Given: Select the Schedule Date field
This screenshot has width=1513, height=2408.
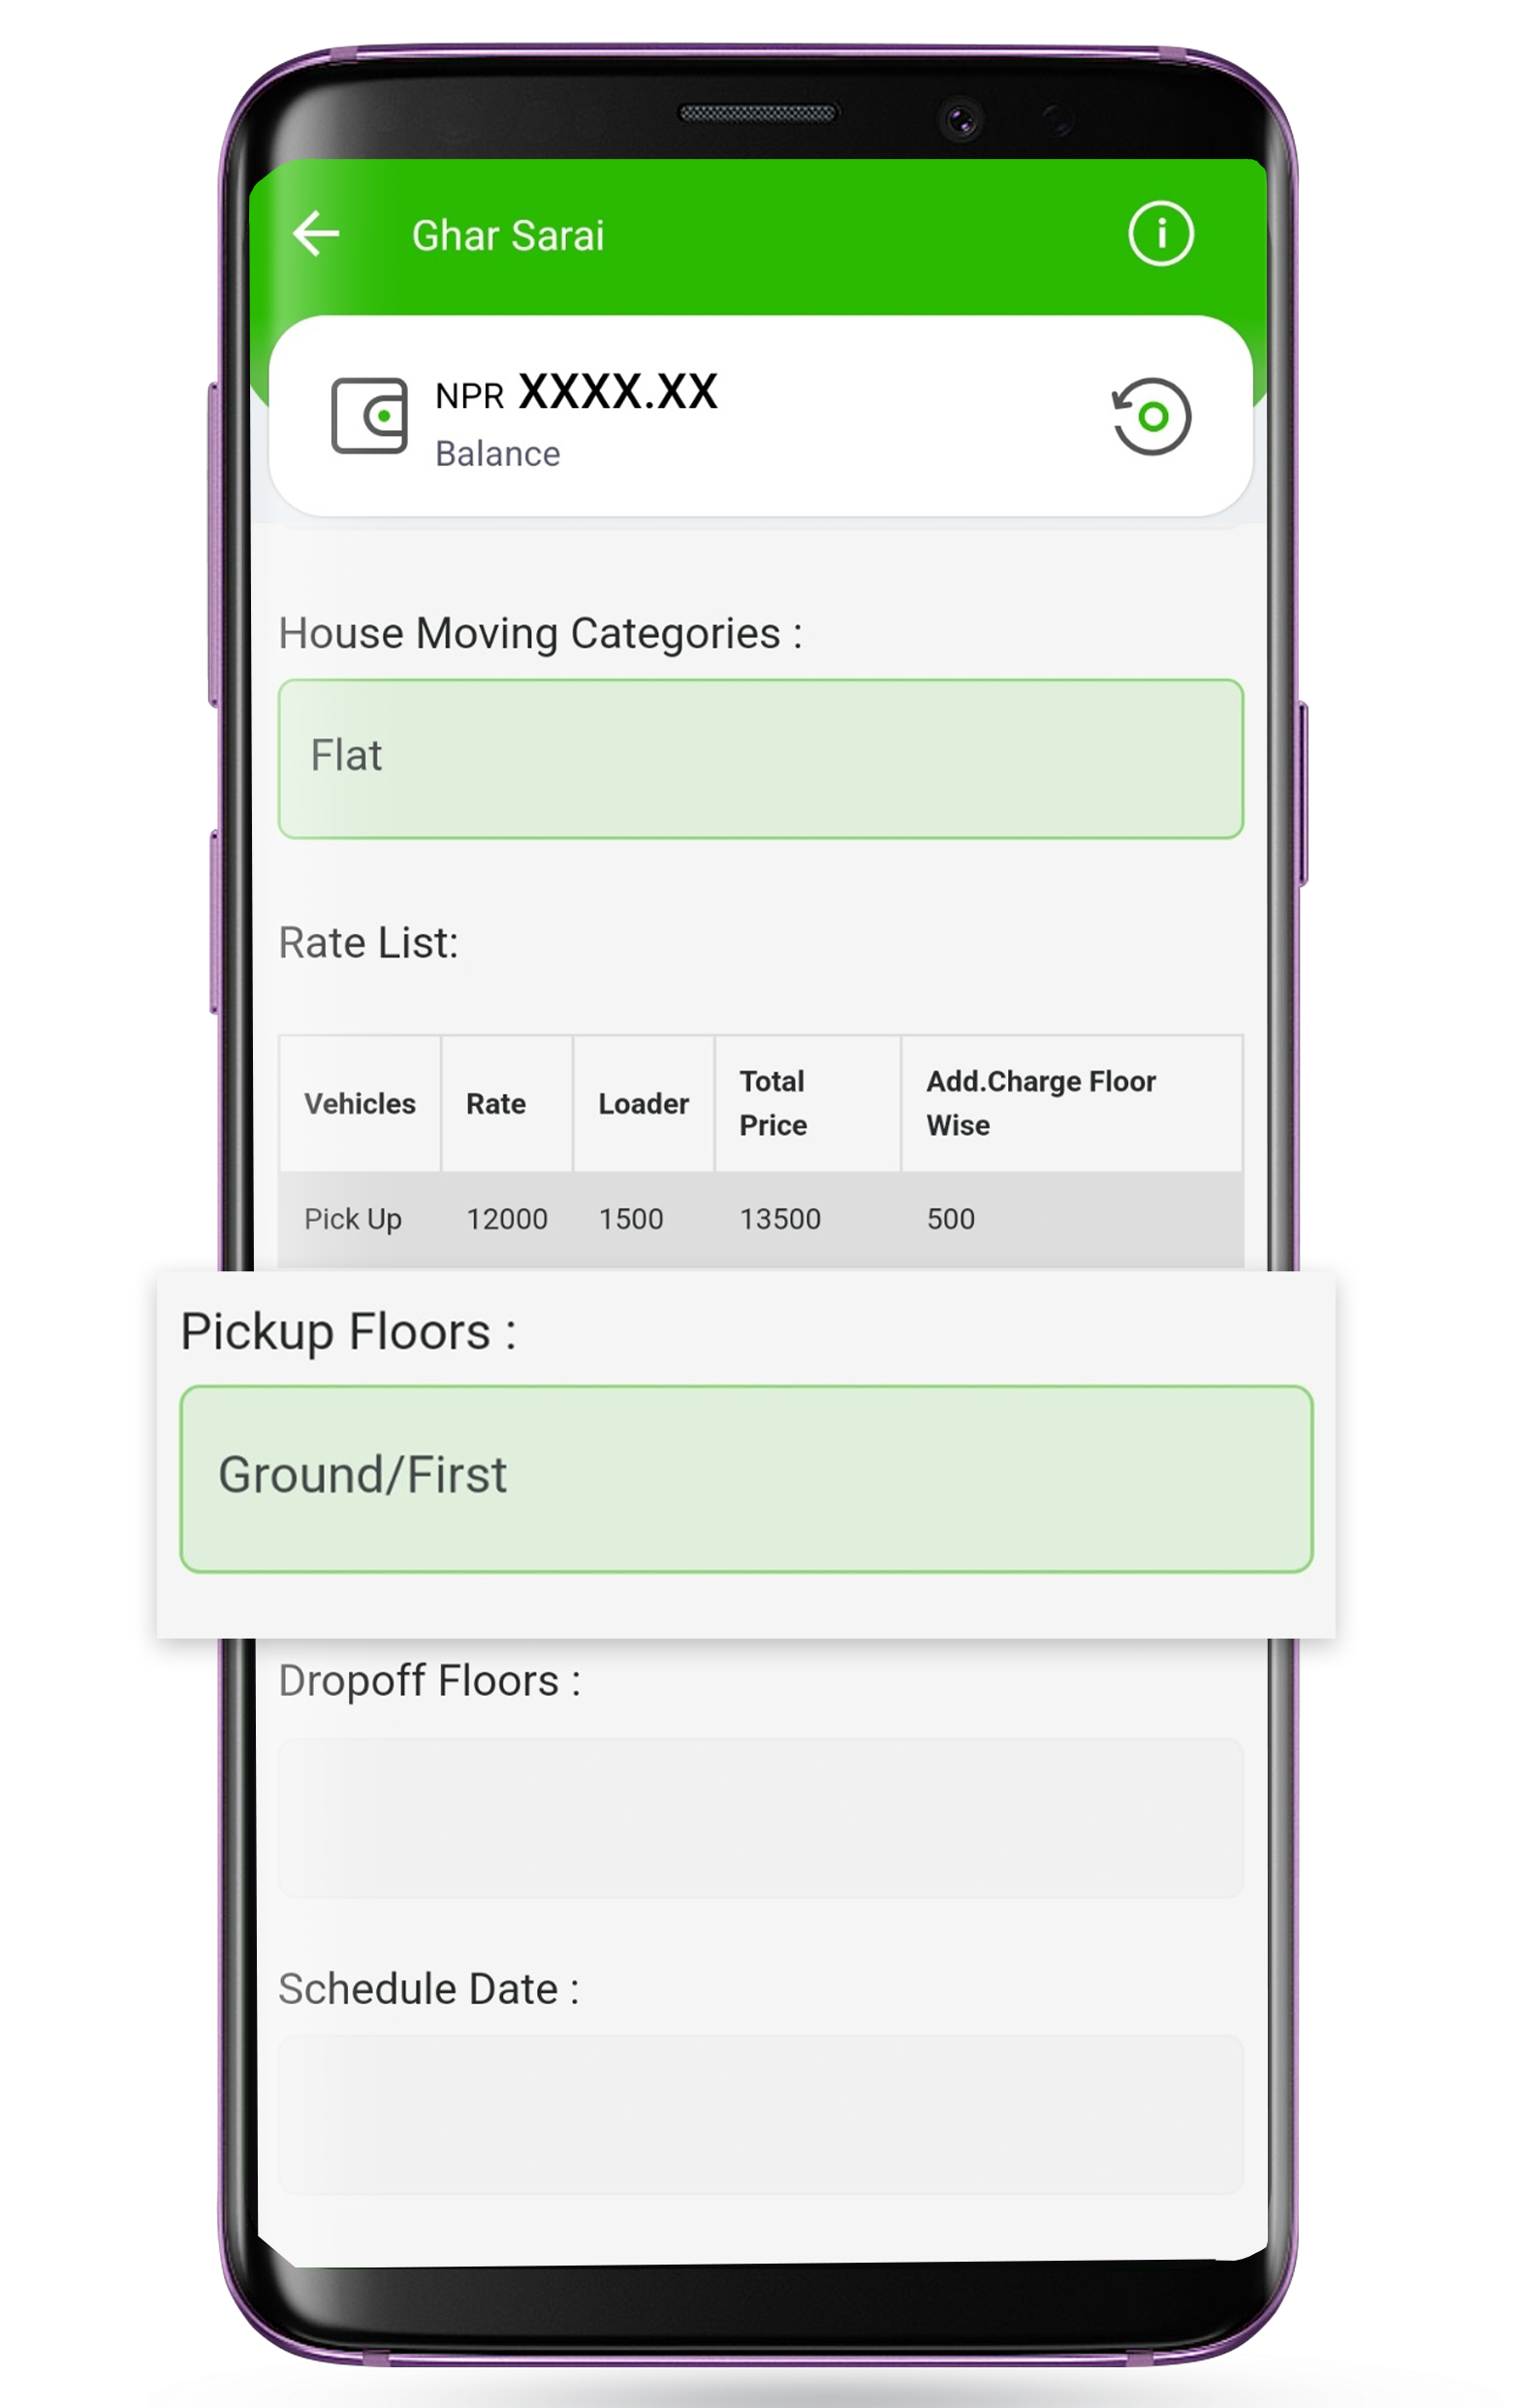Looking at the screenshot, I should pyautogui.click(x=760, y=2114).
